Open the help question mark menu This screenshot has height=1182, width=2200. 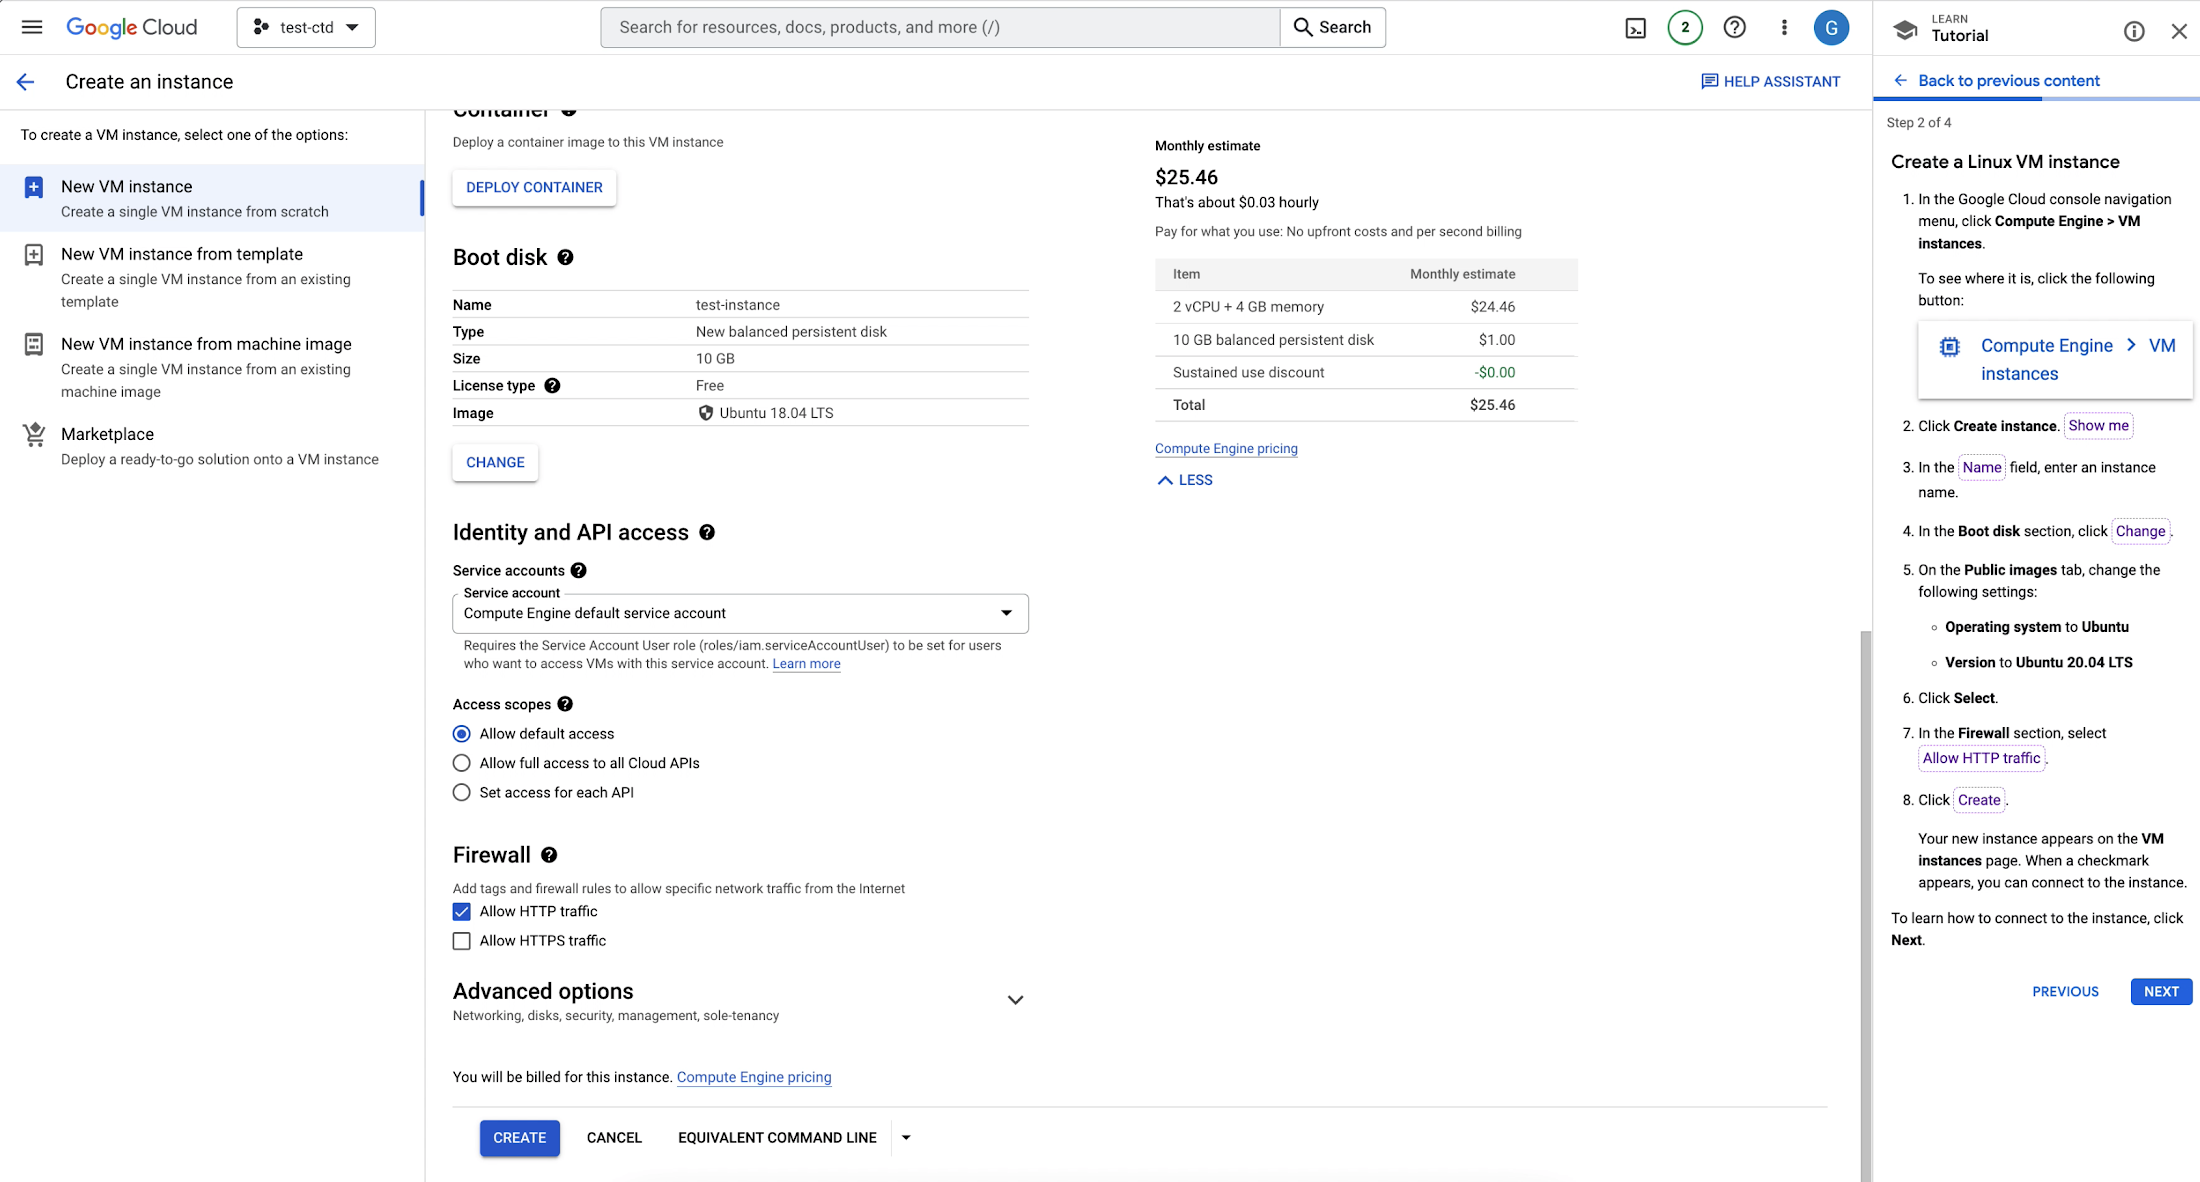click(1735, 27)
